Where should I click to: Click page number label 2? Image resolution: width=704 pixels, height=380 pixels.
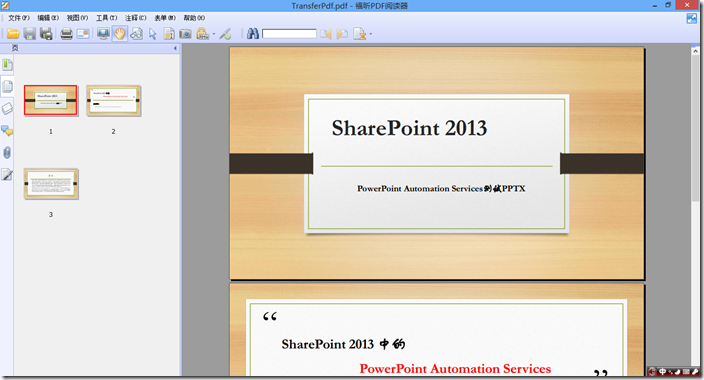point(114,132)
